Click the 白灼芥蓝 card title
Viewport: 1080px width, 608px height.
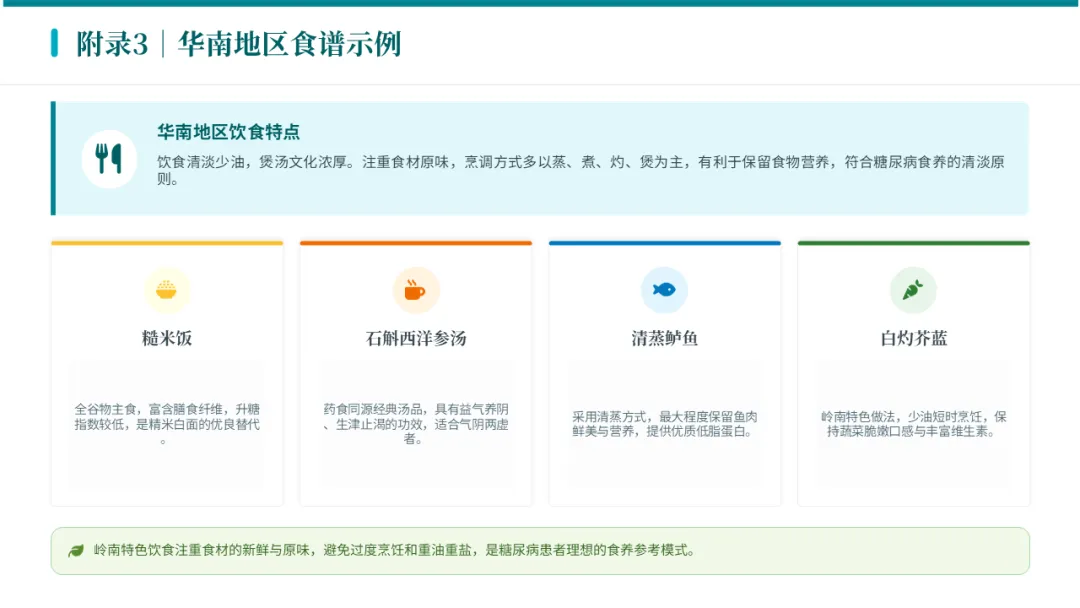(x=914, y=338)
